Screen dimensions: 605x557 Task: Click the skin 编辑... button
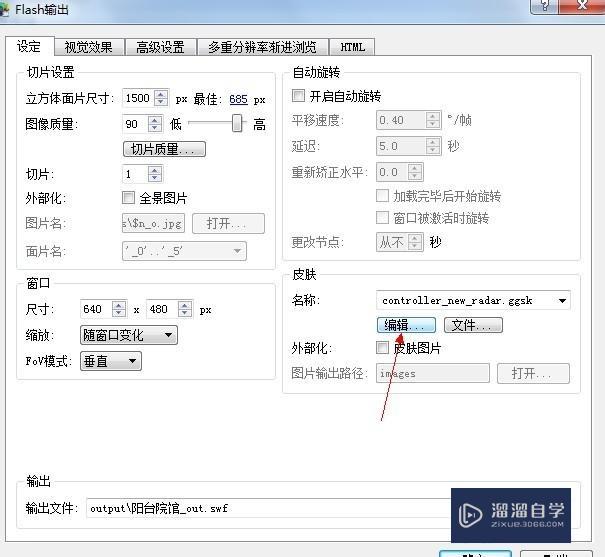tap(406, 325)
